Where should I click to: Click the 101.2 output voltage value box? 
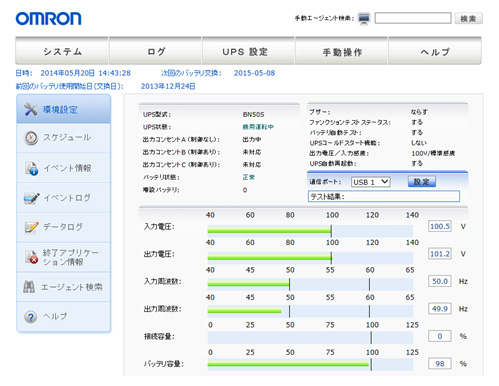click(440, 254)
